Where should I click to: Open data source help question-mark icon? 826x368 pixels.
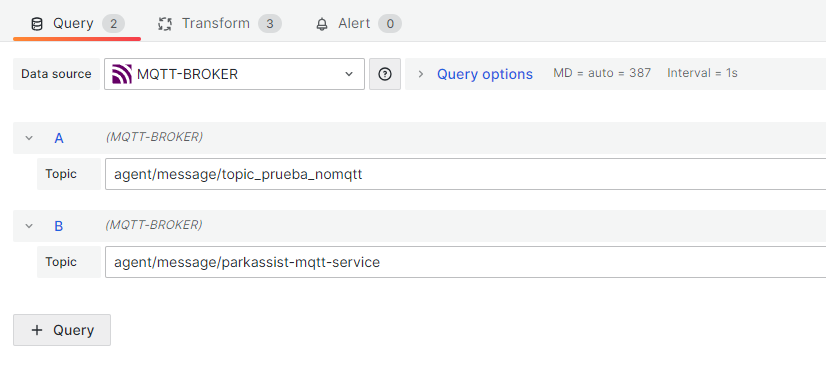(385, 74)
